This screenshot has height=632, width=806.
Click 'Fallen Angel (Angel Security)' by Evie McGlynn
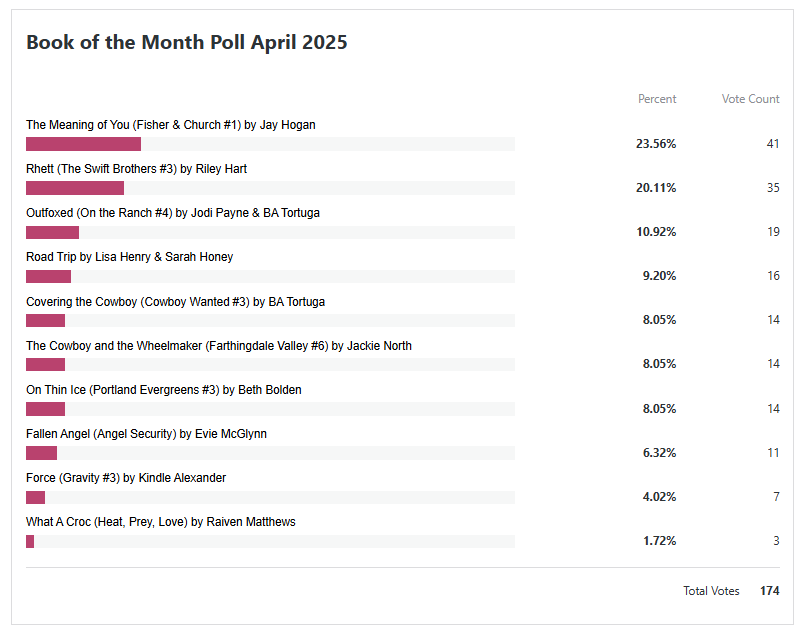[x=146, y=433]
